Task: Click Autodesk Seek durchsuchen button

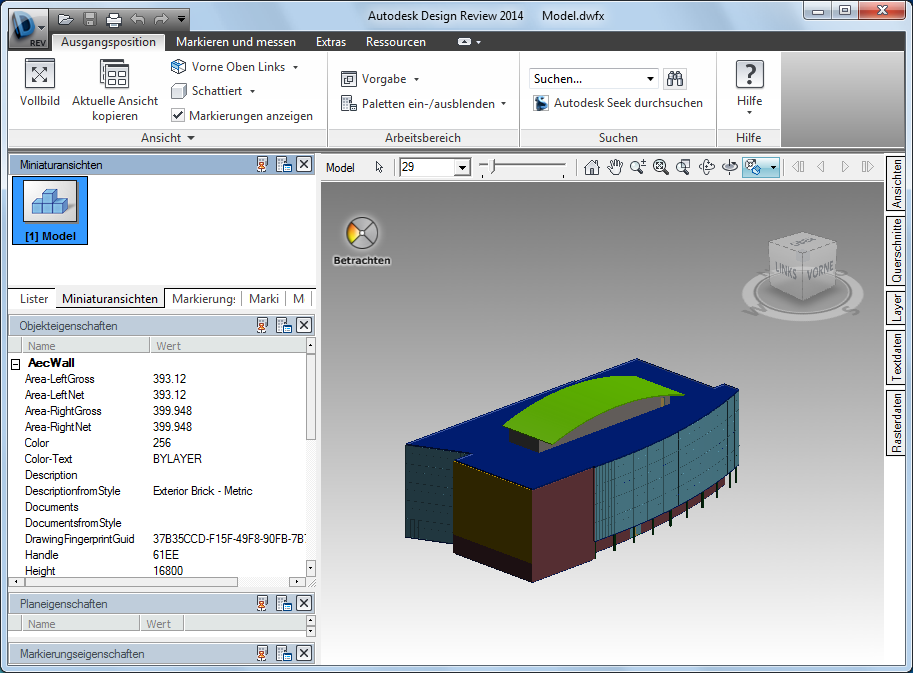Action: tap(618, 103)
